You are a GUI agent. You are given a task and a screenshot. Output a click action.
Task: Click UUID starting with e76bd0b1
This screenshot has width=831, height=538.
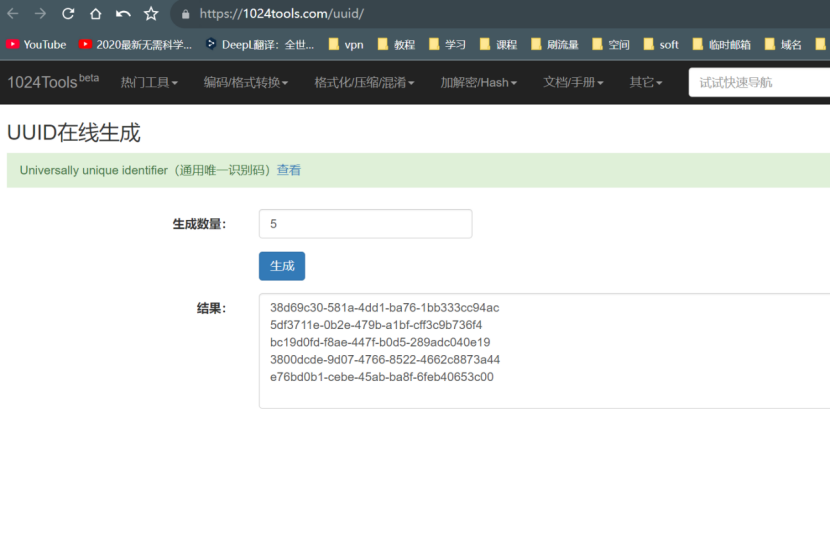click(382, 377)
